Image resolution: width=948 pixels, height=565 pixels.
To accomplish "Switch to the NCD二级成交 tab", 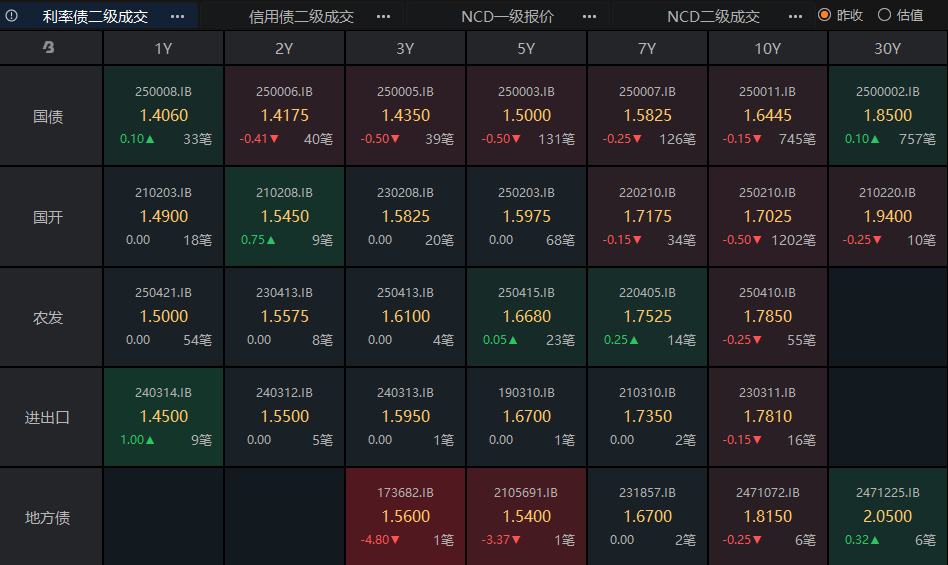I will tap(713, 16).
